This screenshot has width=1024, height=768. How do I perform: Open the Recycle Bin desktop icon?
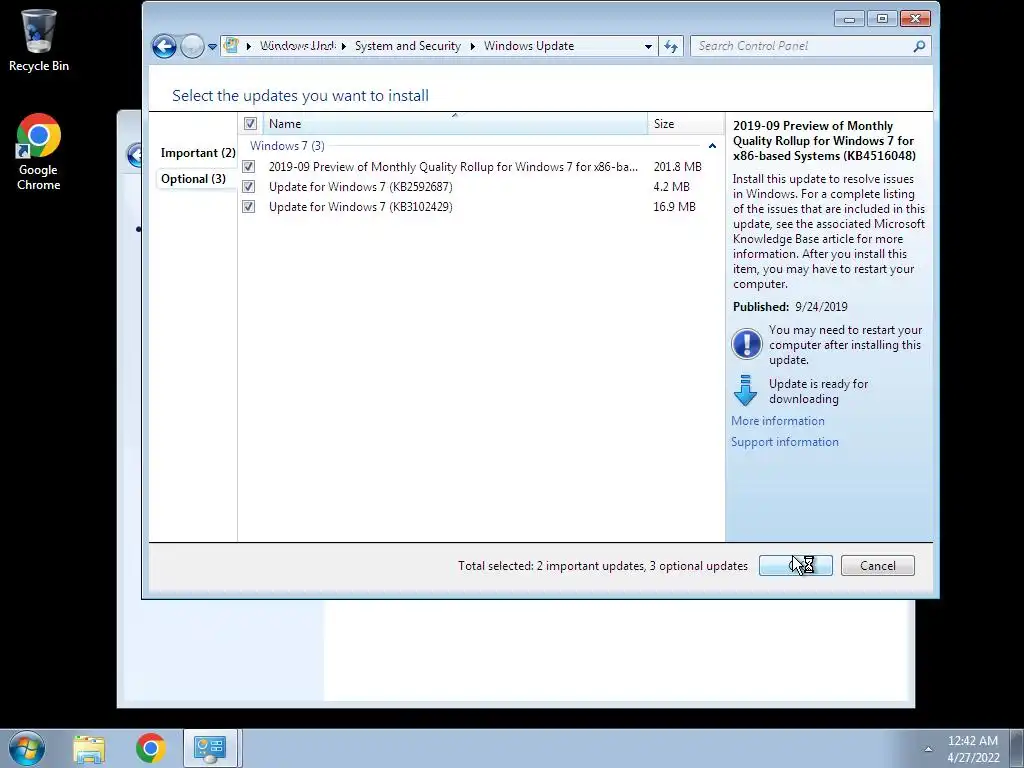tap(39, 40)
